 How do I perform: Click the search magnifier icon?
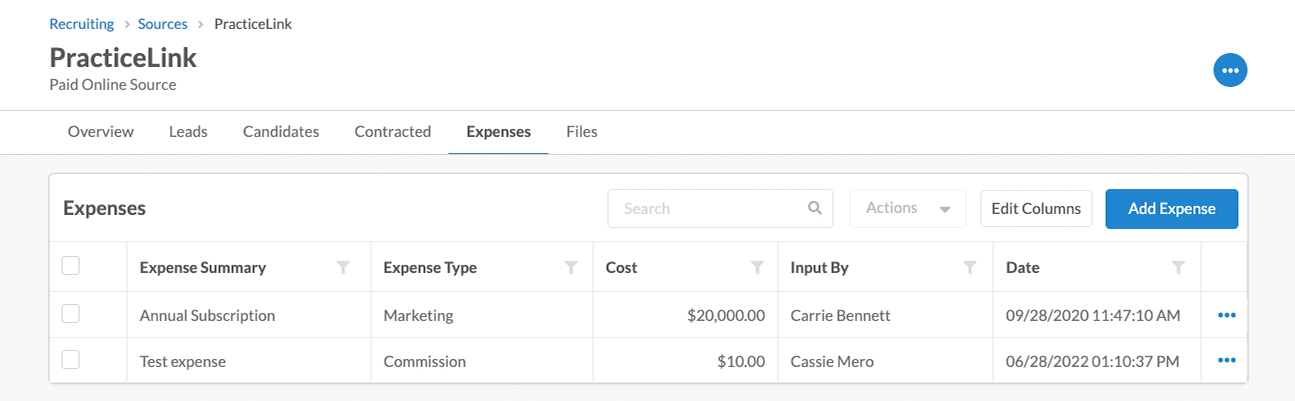tap(814, 208)
